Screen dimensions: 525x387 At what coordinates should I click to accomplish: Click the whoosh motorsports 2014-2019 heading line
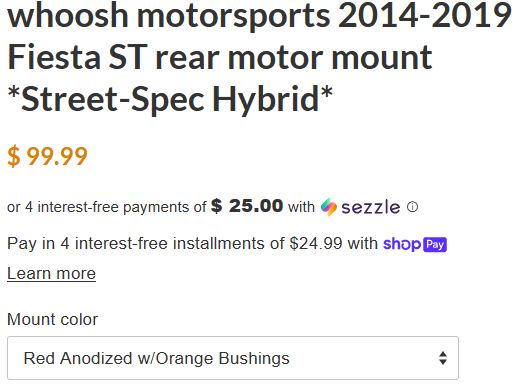click(259, 15)
